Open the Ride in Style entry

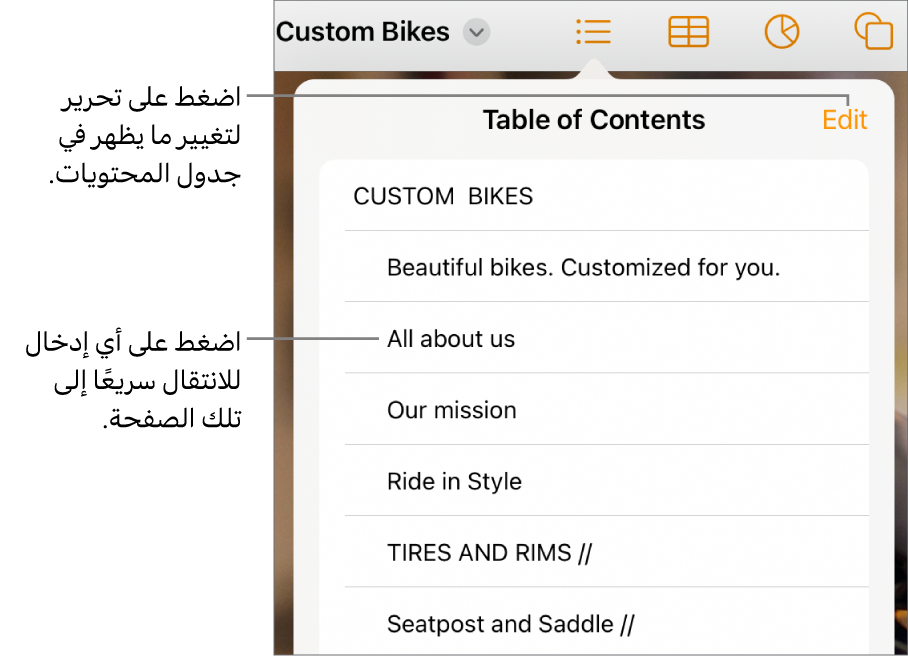coord(454,482)
